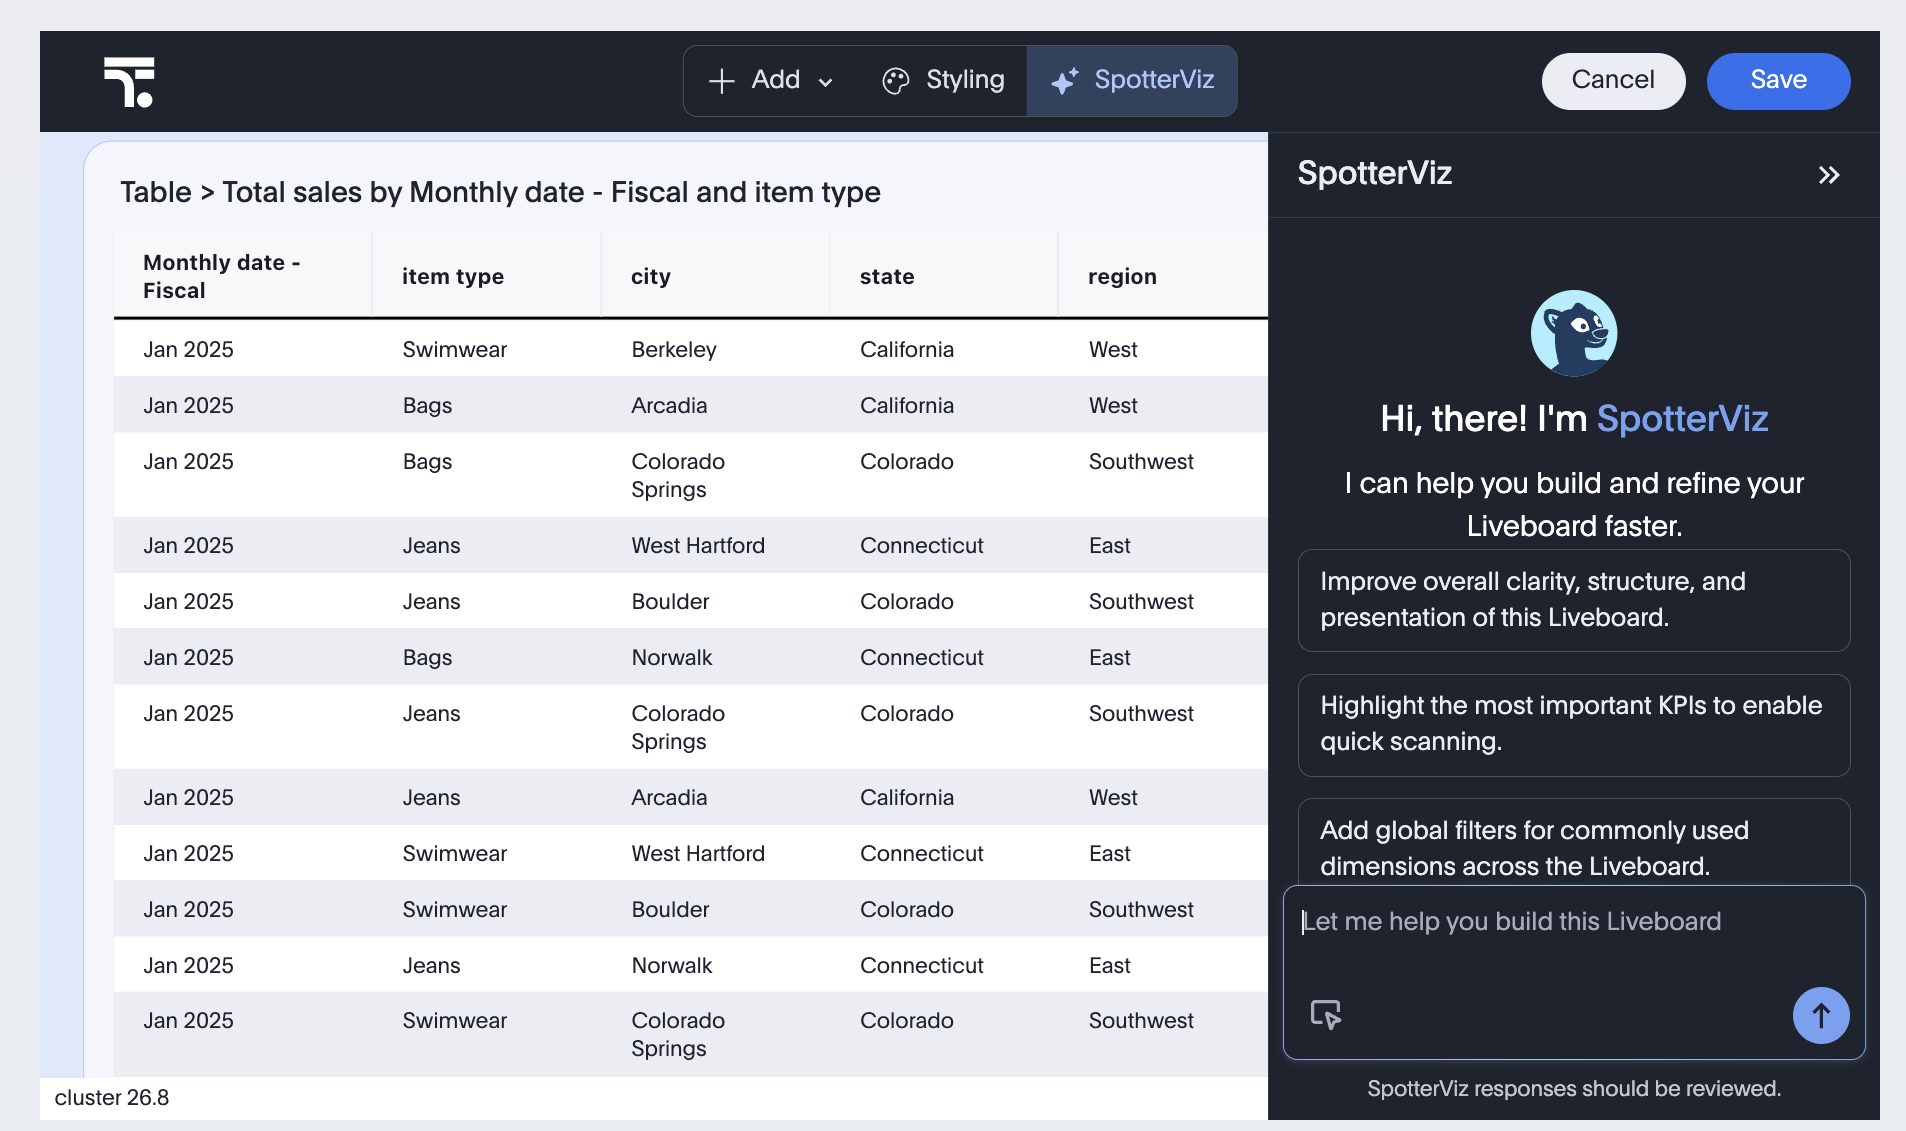Cancel the Liveboard edits

coord(1613,80)
